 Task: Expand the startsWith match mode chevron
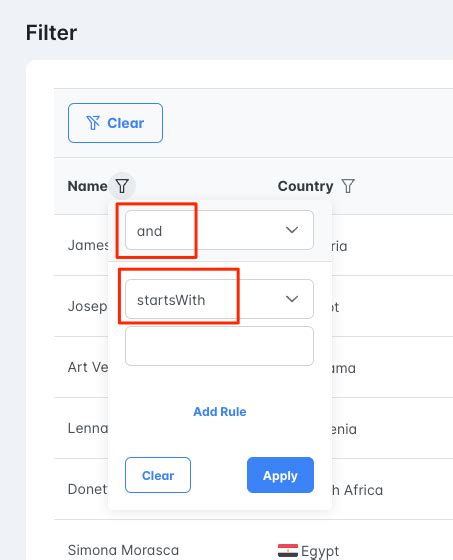point(292,299)
